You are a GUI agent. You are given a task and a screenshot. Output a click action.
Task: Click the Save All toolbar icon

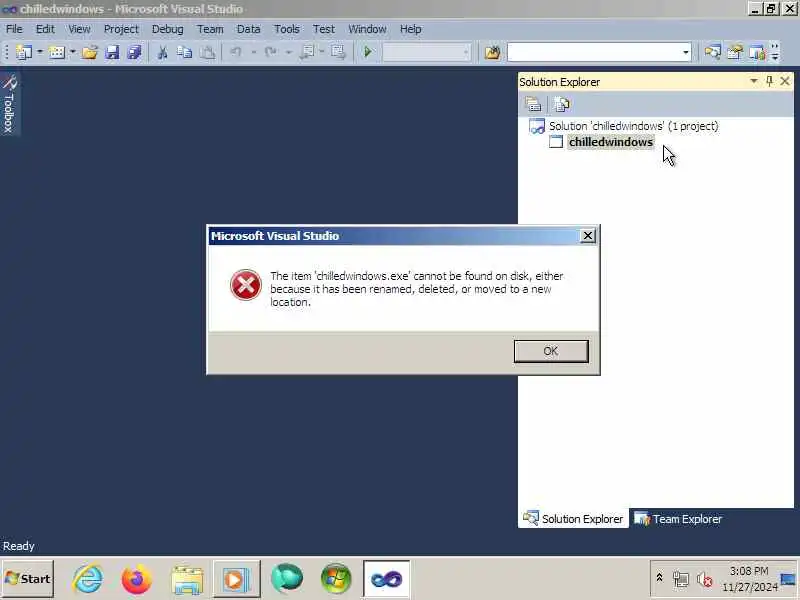coord(134,52)
